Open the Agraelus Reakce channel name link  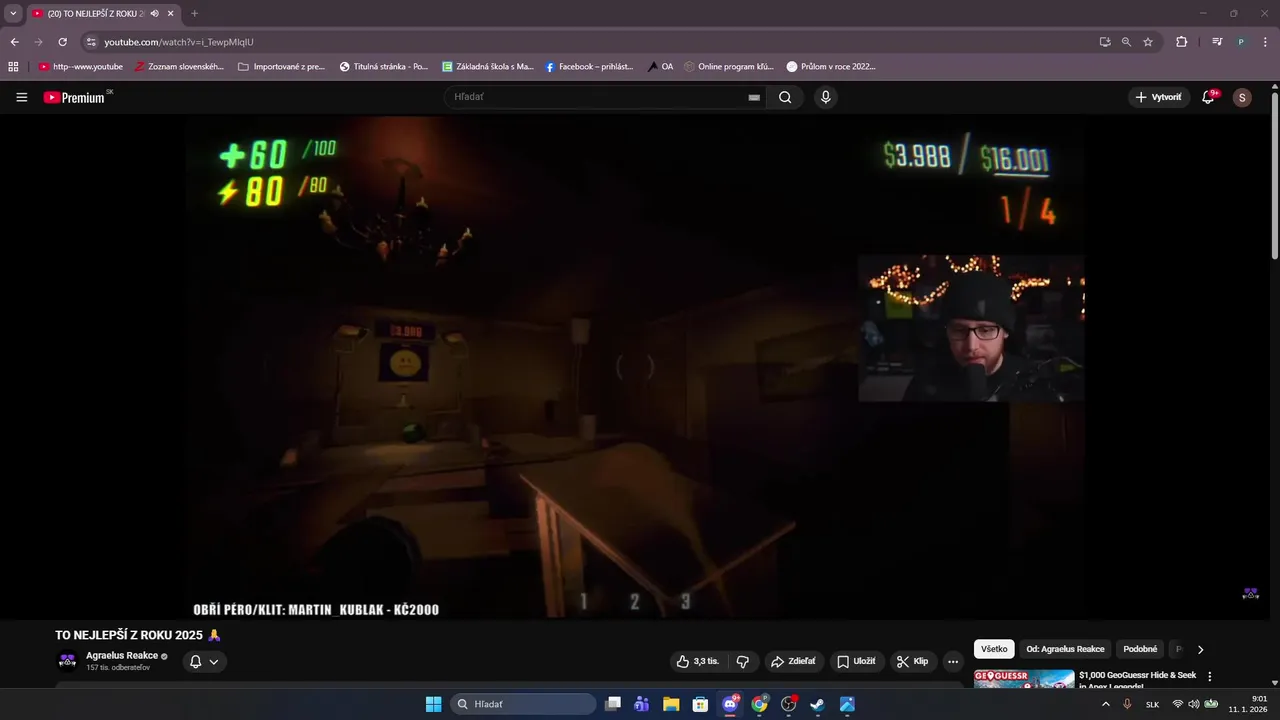pyautogui.click(x=122, y=656)
